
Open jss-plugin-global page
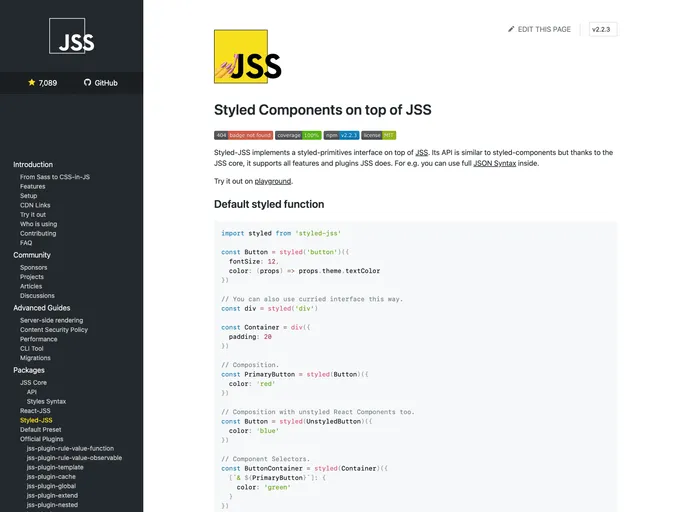51,486
